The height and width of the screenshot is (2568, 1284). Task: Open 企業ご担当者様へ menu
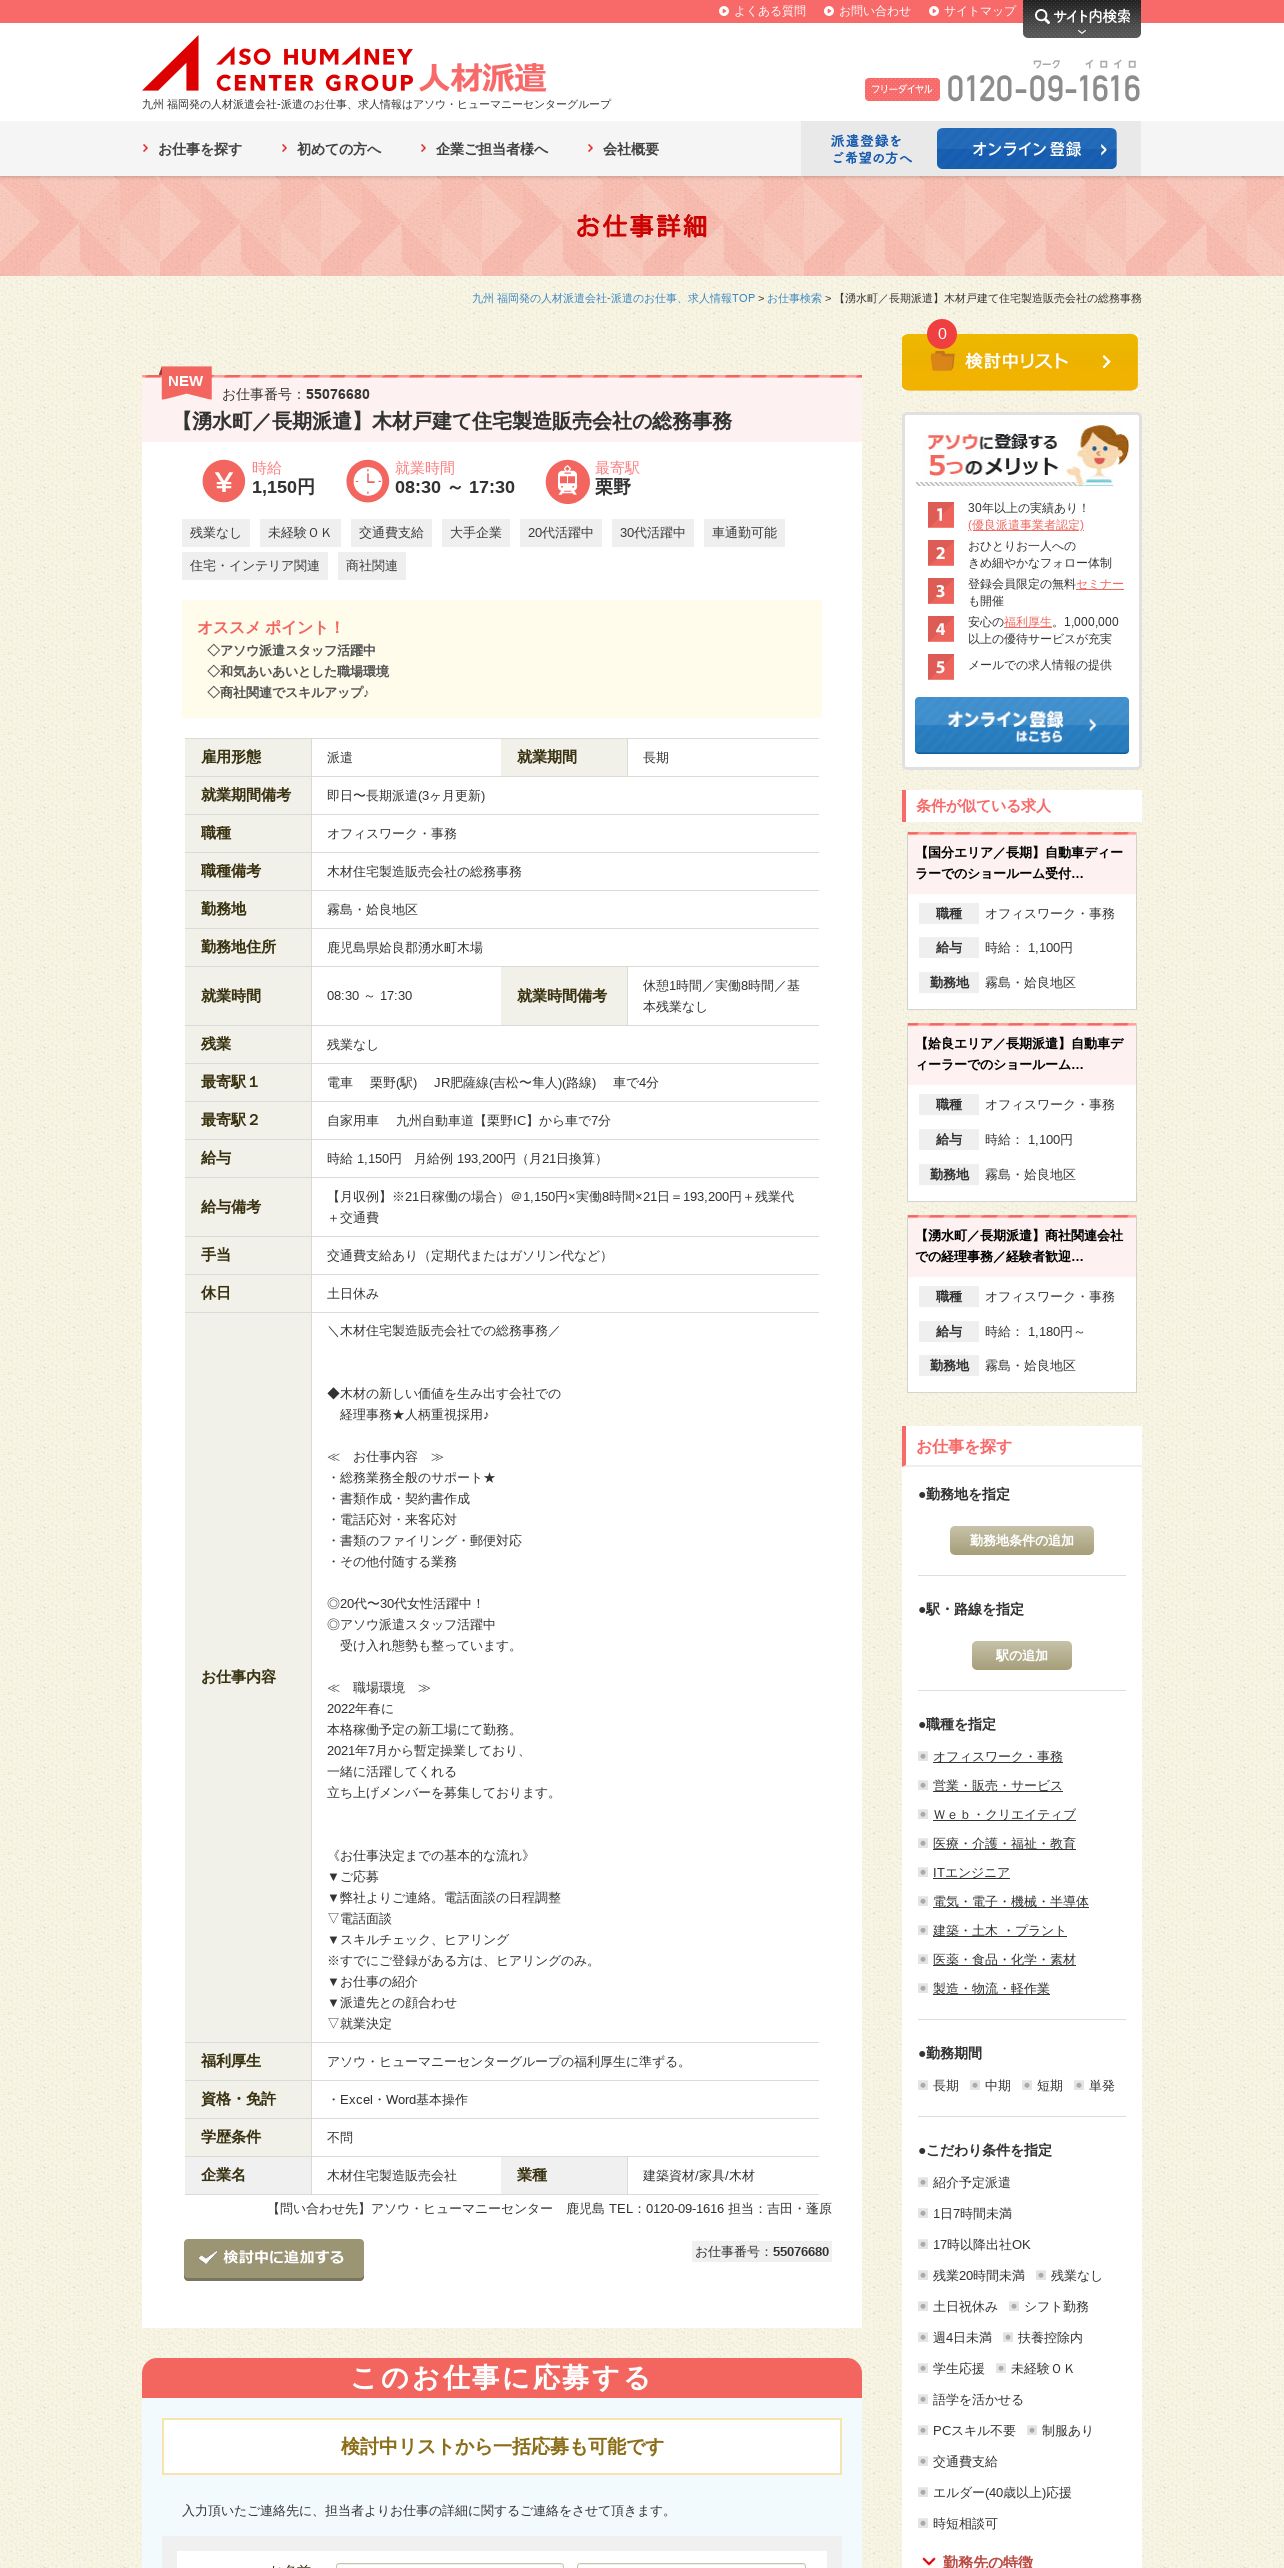point(484,149)
